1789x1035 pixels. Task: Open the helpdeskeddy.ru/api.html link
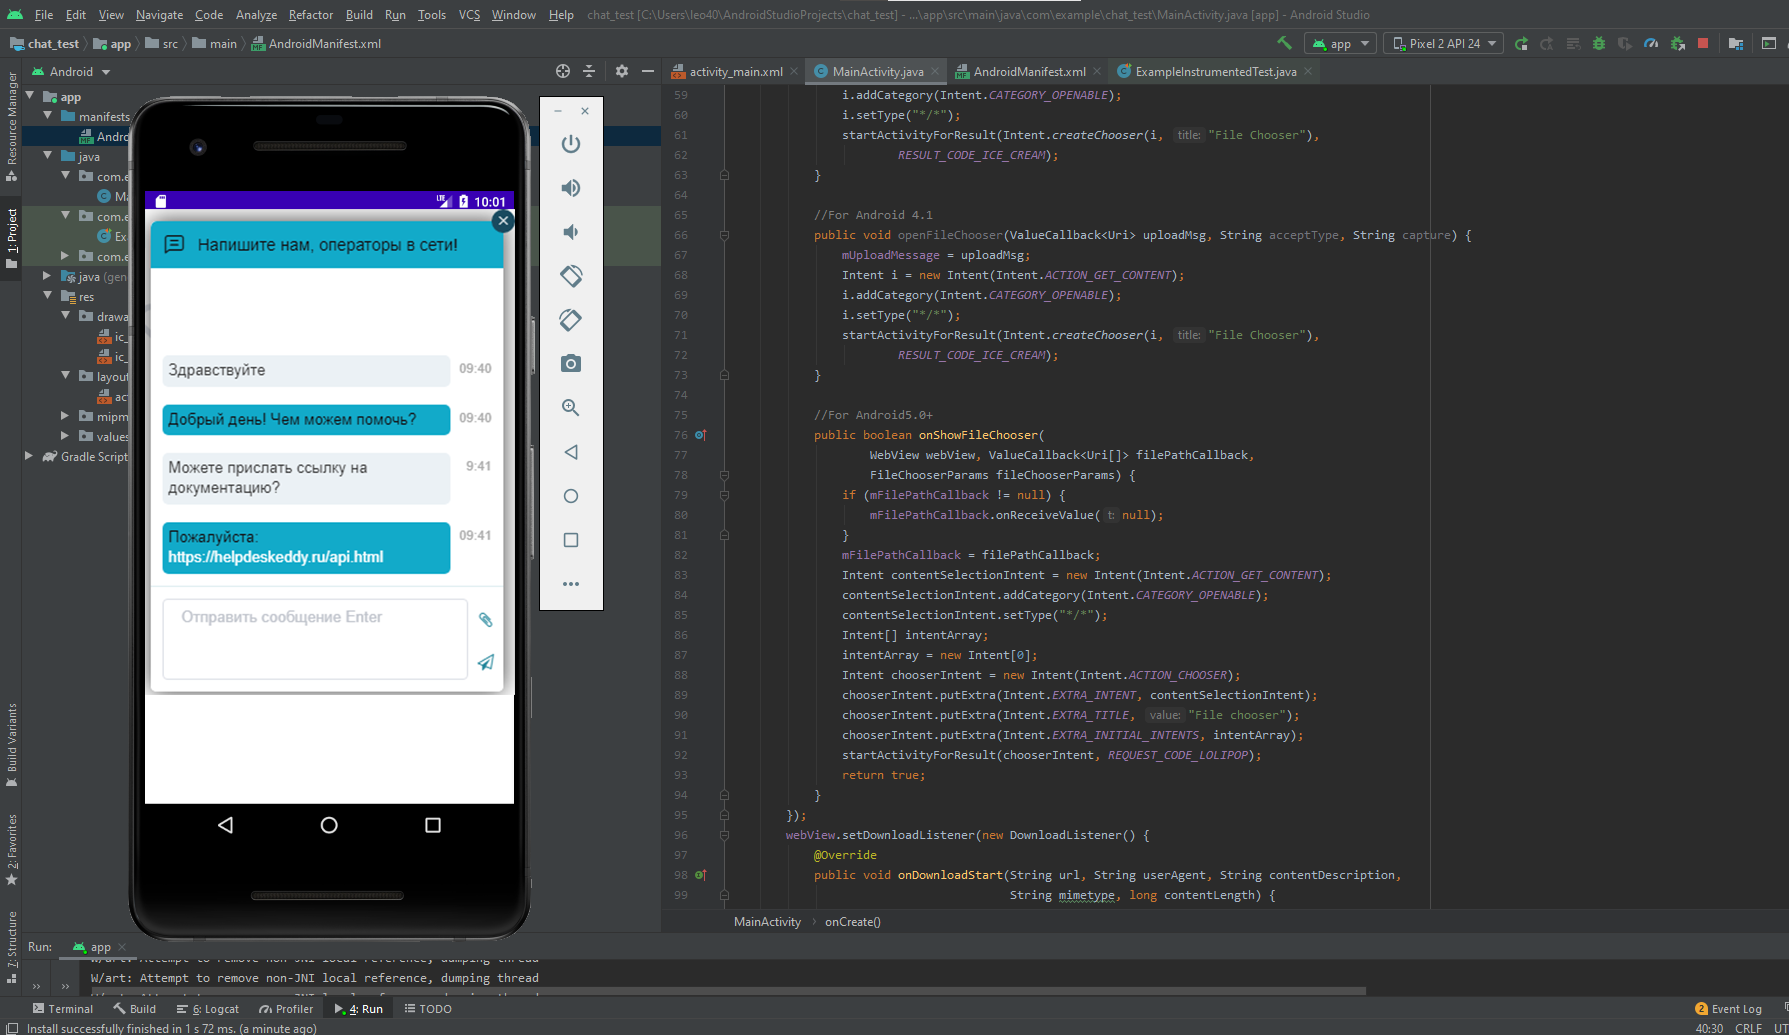point(275,557)
